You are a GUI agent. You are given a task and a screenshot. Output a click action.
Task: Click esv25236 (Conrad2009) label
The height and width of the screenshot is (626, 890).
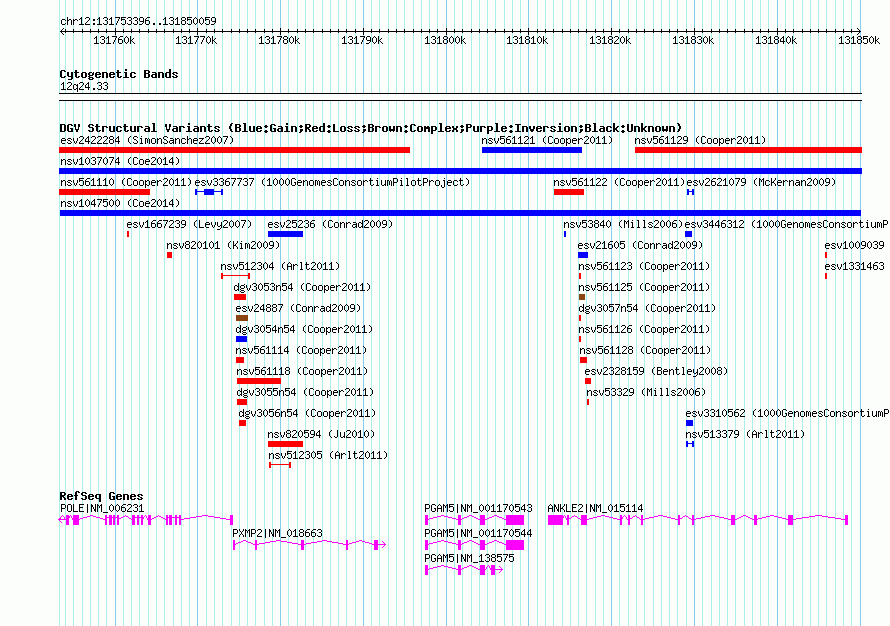330,224
